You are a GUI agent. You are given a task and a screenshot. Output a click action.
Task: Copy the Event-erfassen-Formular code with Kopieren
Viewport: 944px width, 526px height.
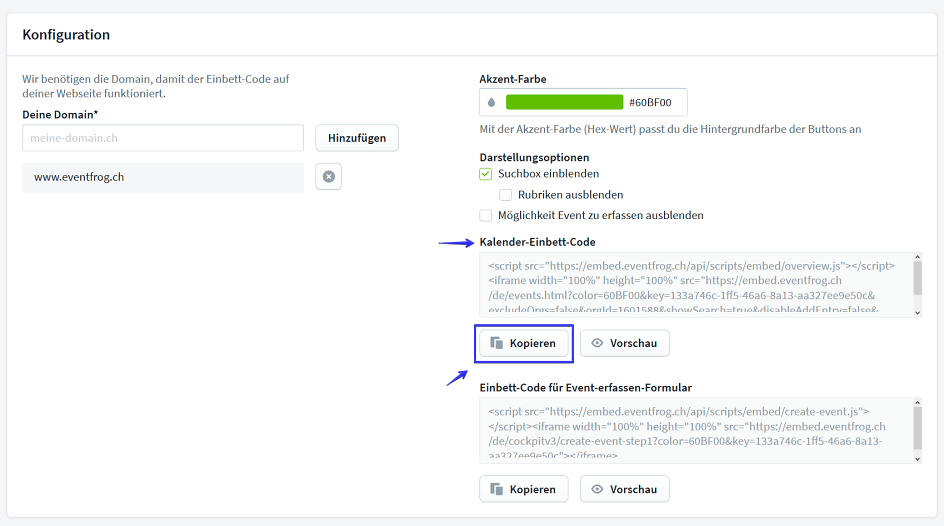524,489
